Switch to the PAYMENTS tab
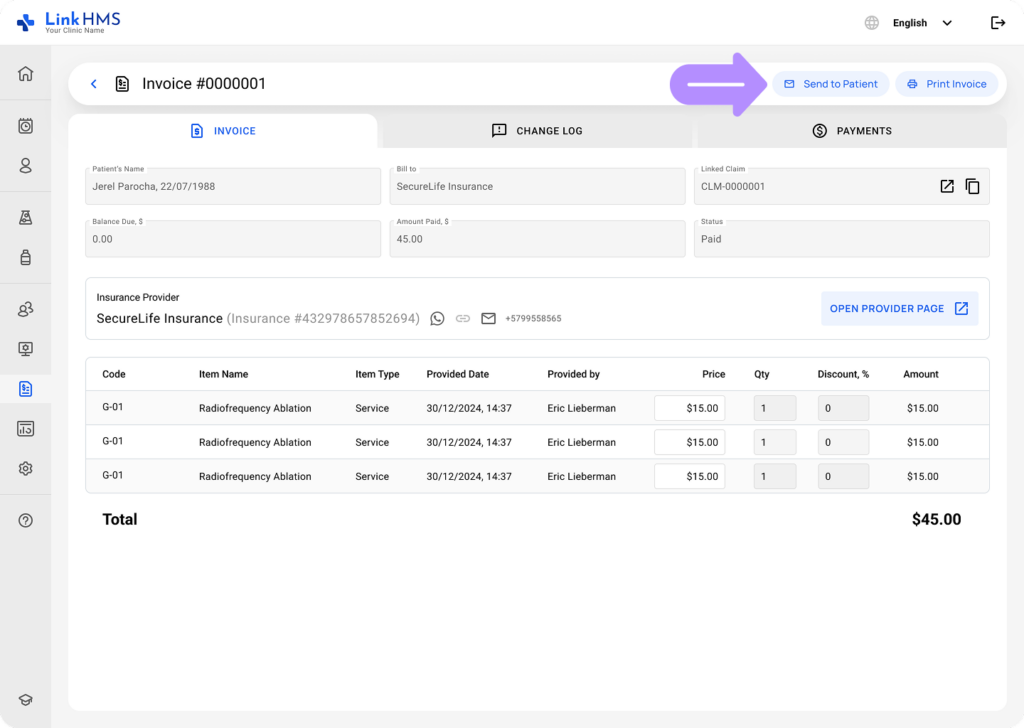 [852, 131]
